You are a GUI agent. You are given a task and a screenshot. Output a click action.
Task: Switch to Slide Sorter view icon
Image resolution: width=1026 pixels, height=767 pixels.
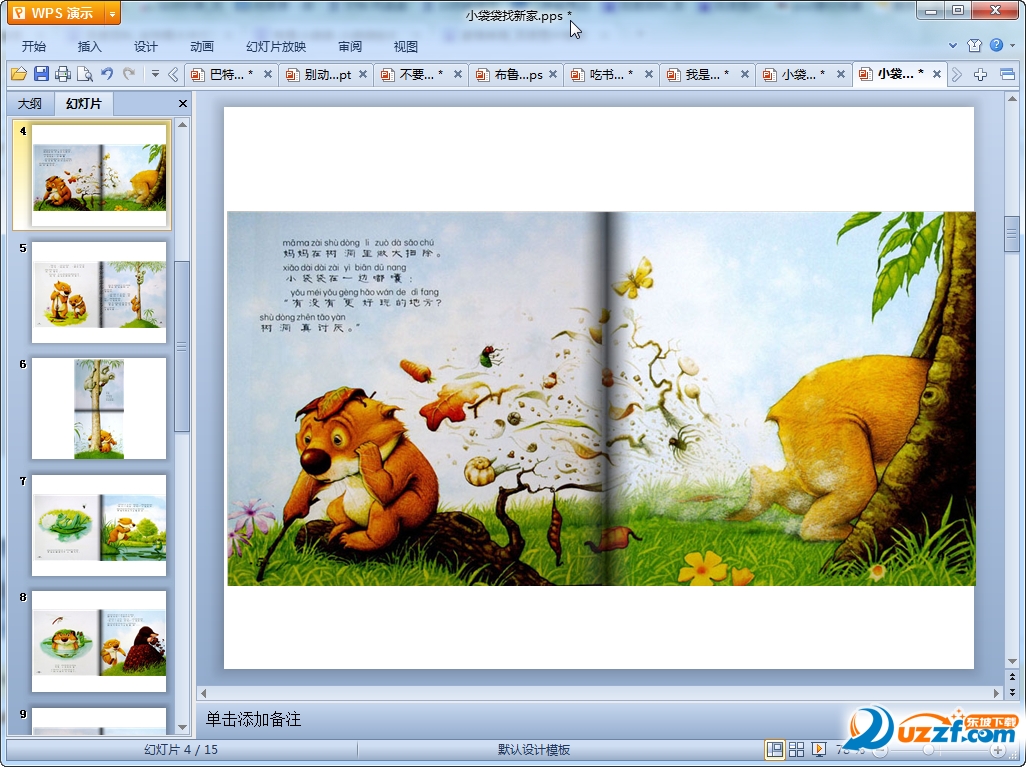(796, 749)
